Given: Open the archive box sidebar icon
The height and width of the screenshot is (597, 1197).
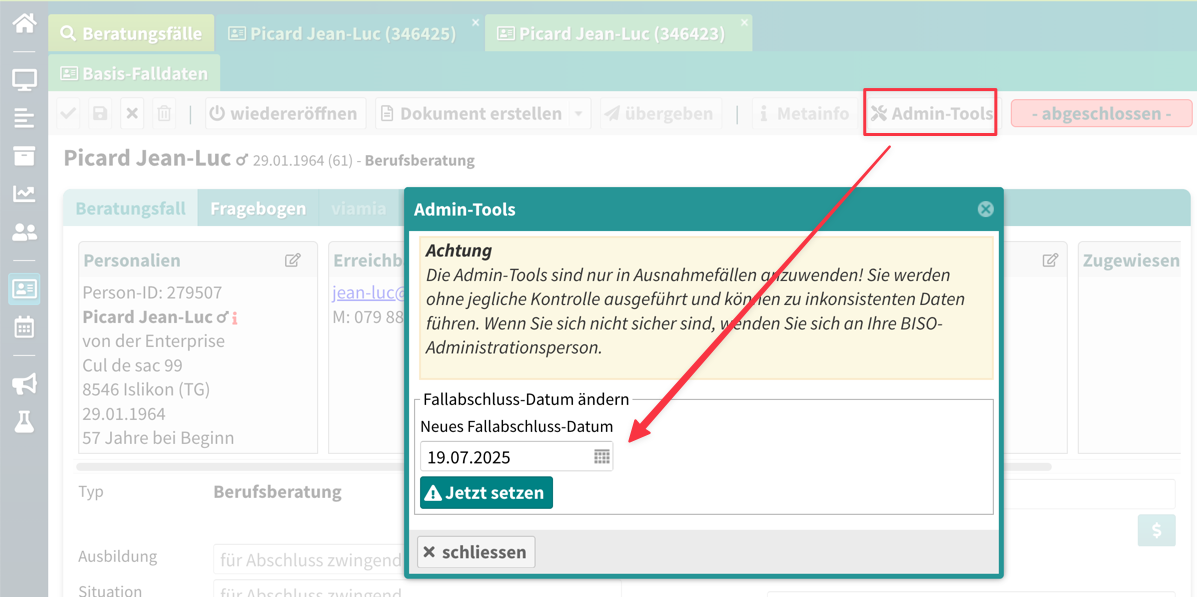Looking at the screenshot, I should (x=24, y=156).
